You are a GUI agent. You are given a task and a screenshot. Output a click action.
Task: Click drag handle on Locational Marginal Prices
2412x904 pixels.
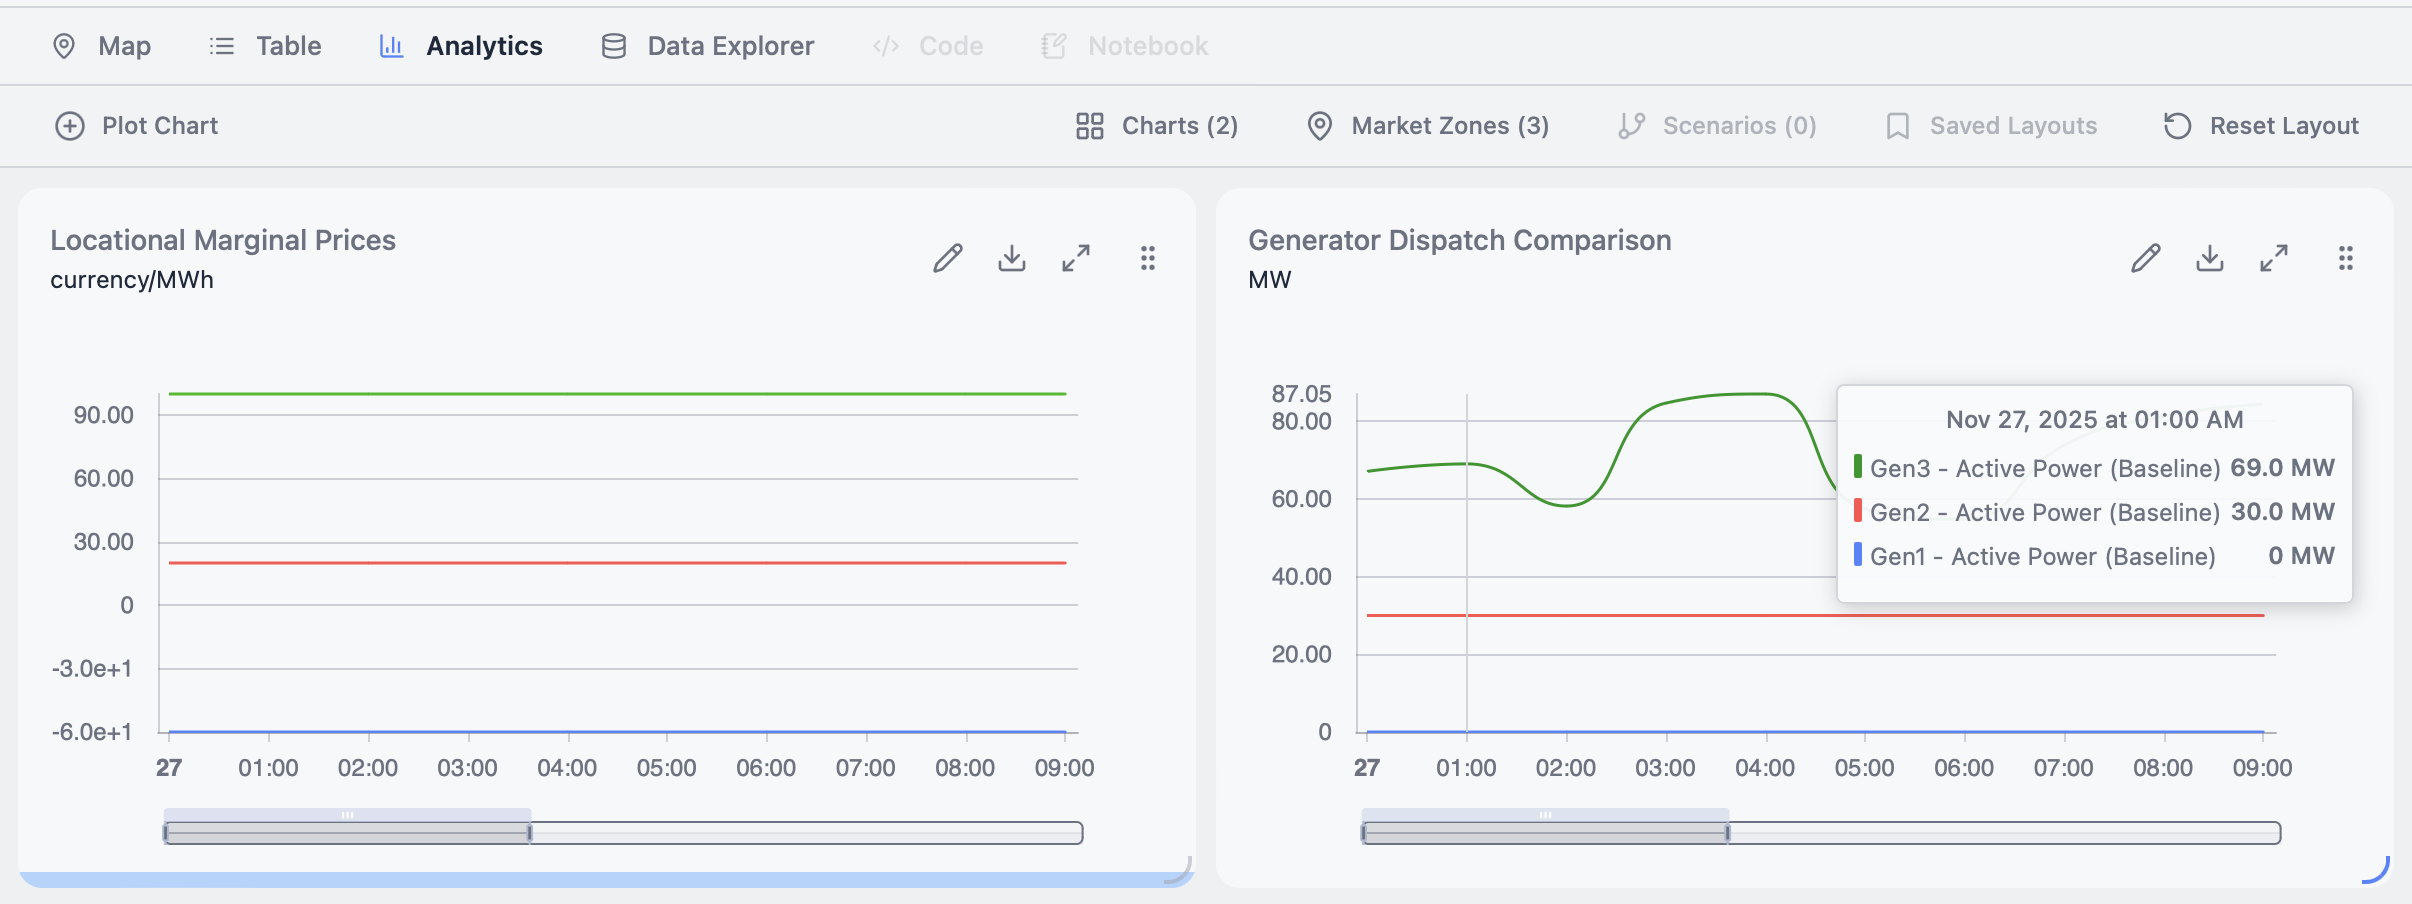point(1148,259)
